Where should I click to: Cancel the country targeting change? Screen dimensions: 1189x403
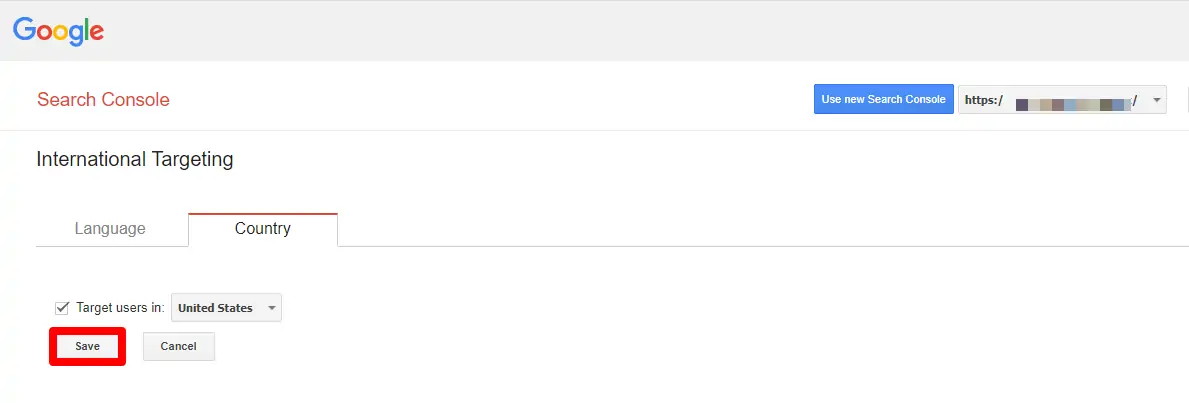coord(178,346)
